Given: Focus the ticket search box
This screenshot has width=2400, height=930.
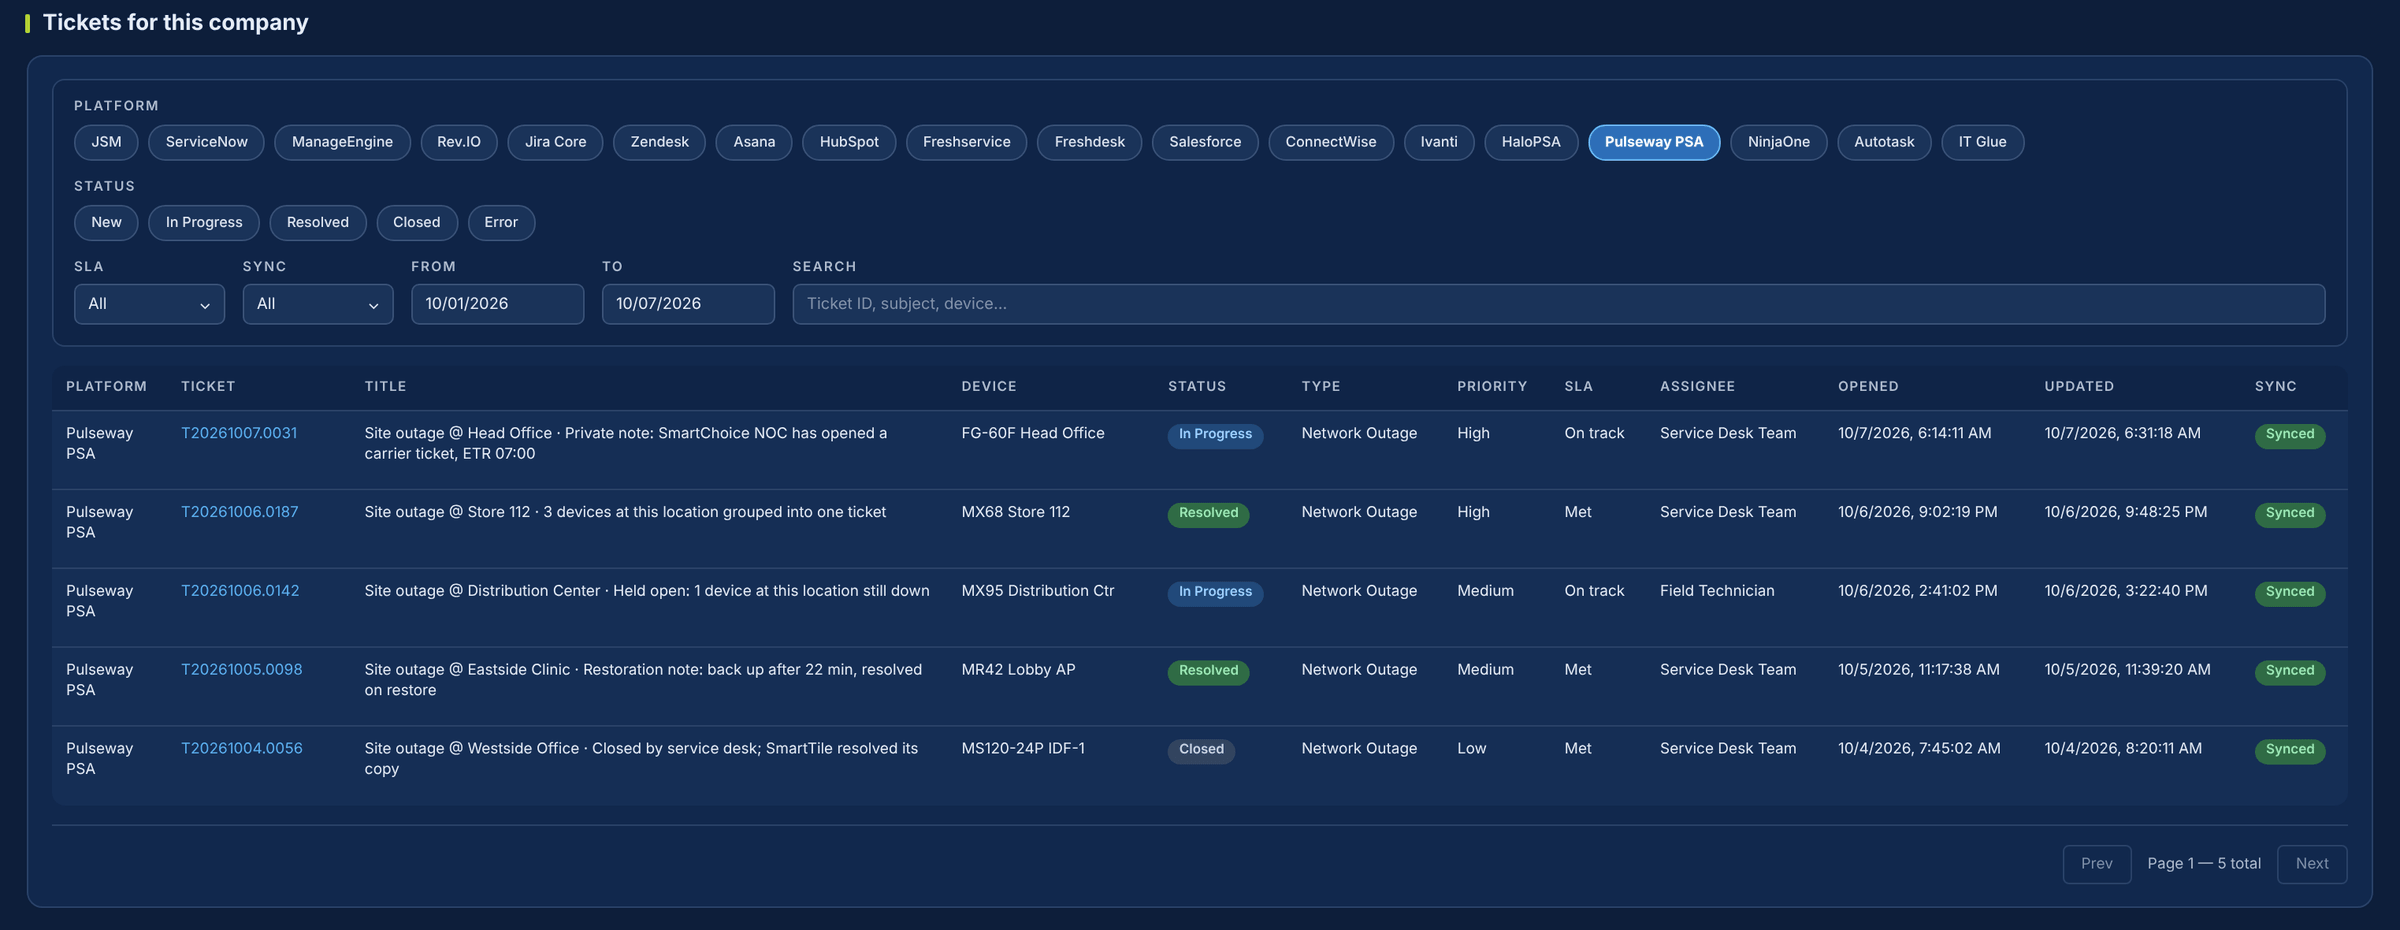Looking at the screenshot, I should 1559,304.
